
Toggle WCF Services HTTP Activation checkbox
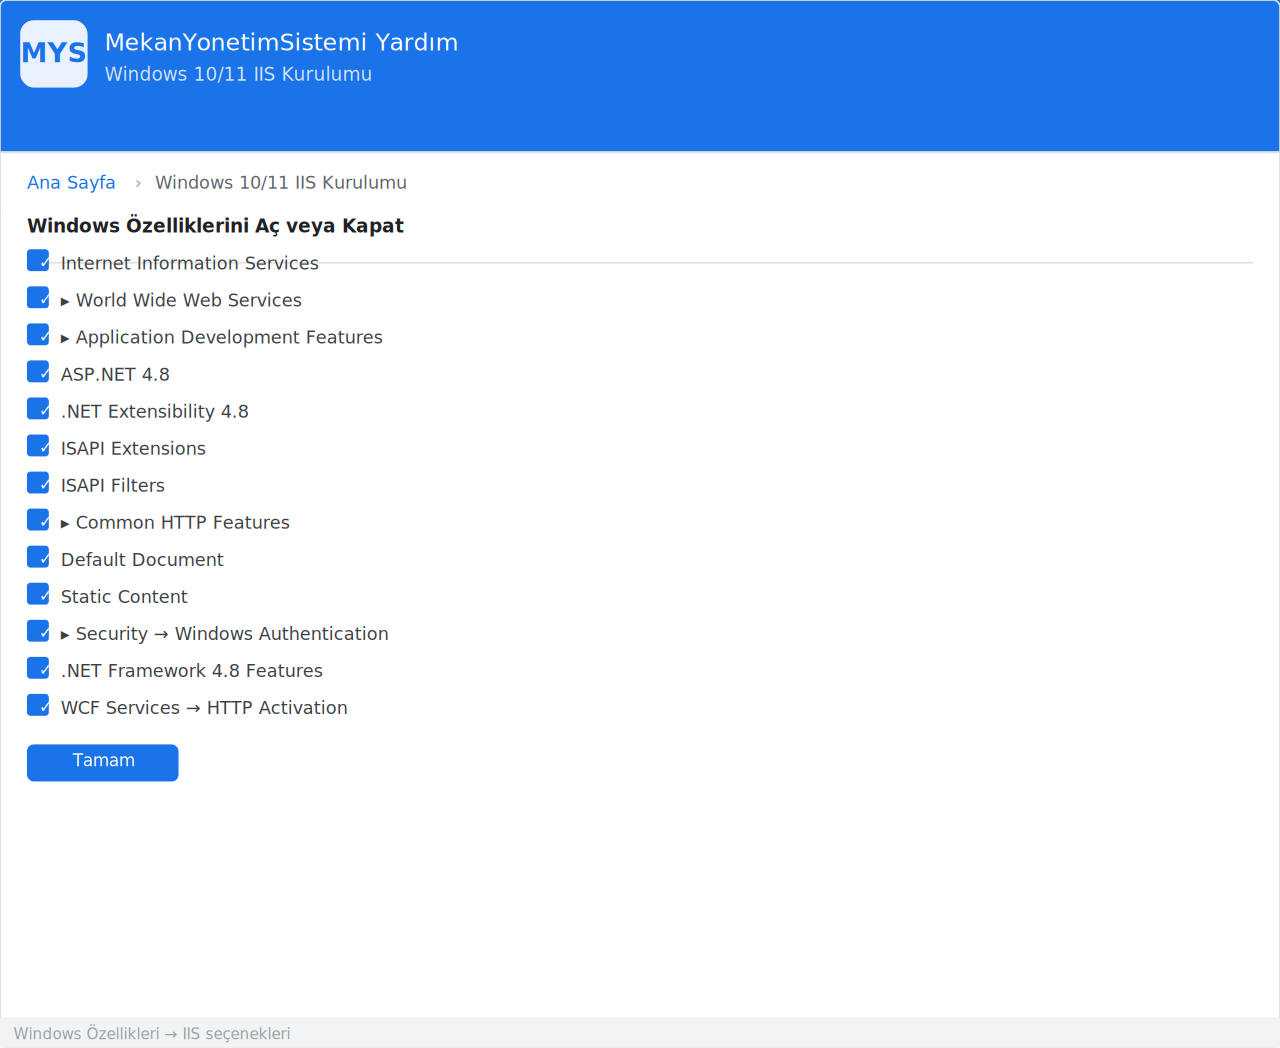pos(38,705)
